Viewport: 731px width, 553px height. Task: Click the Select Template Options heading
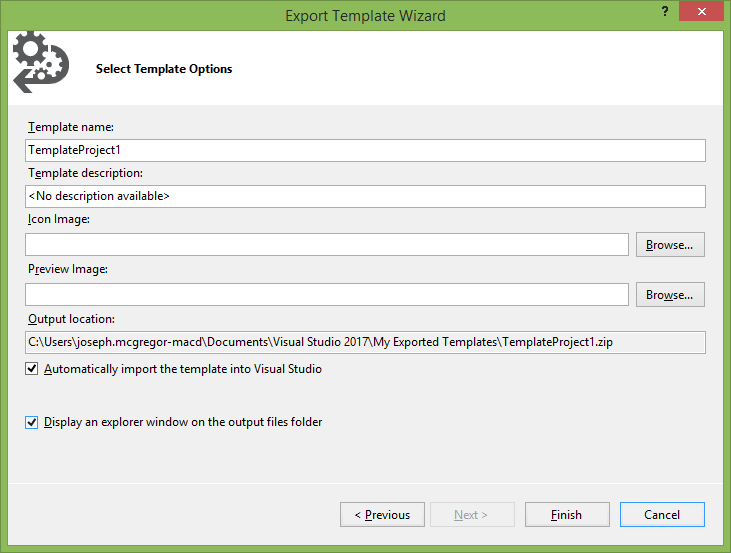[164, 69]
